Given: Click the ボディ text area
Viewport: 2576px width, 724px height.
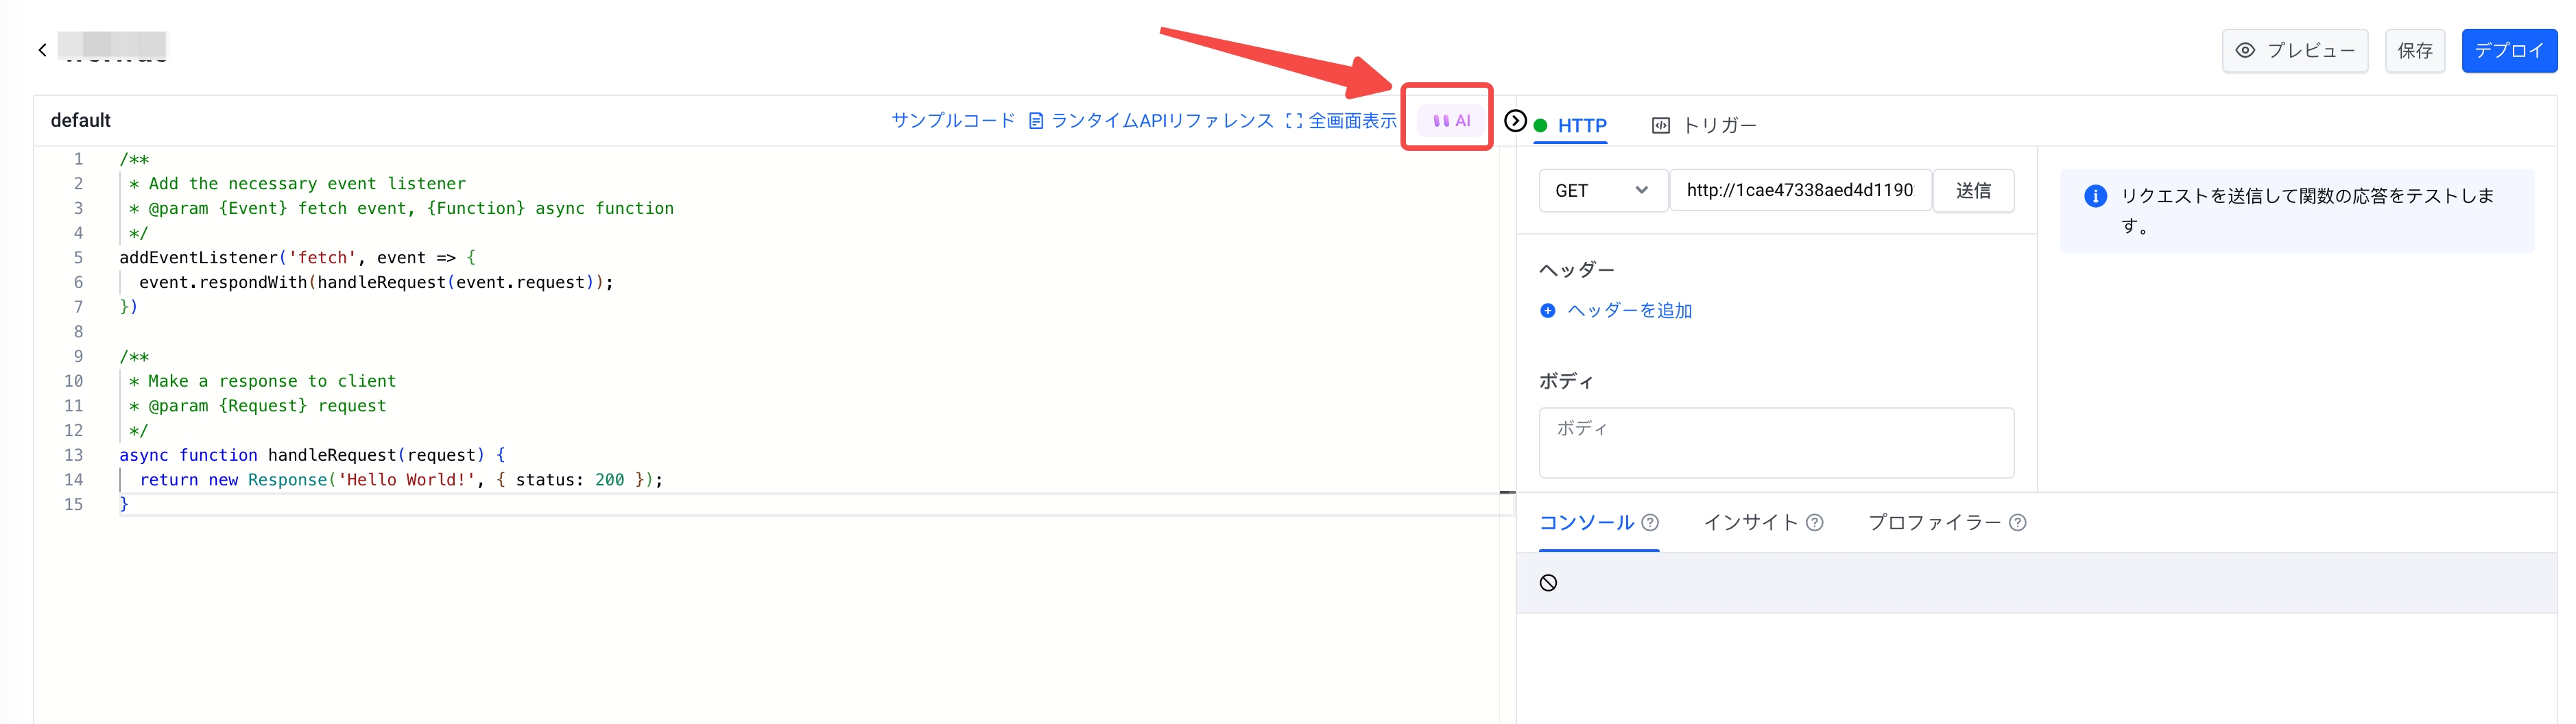Looking at the screenshot, I should tap(1775, 443).
